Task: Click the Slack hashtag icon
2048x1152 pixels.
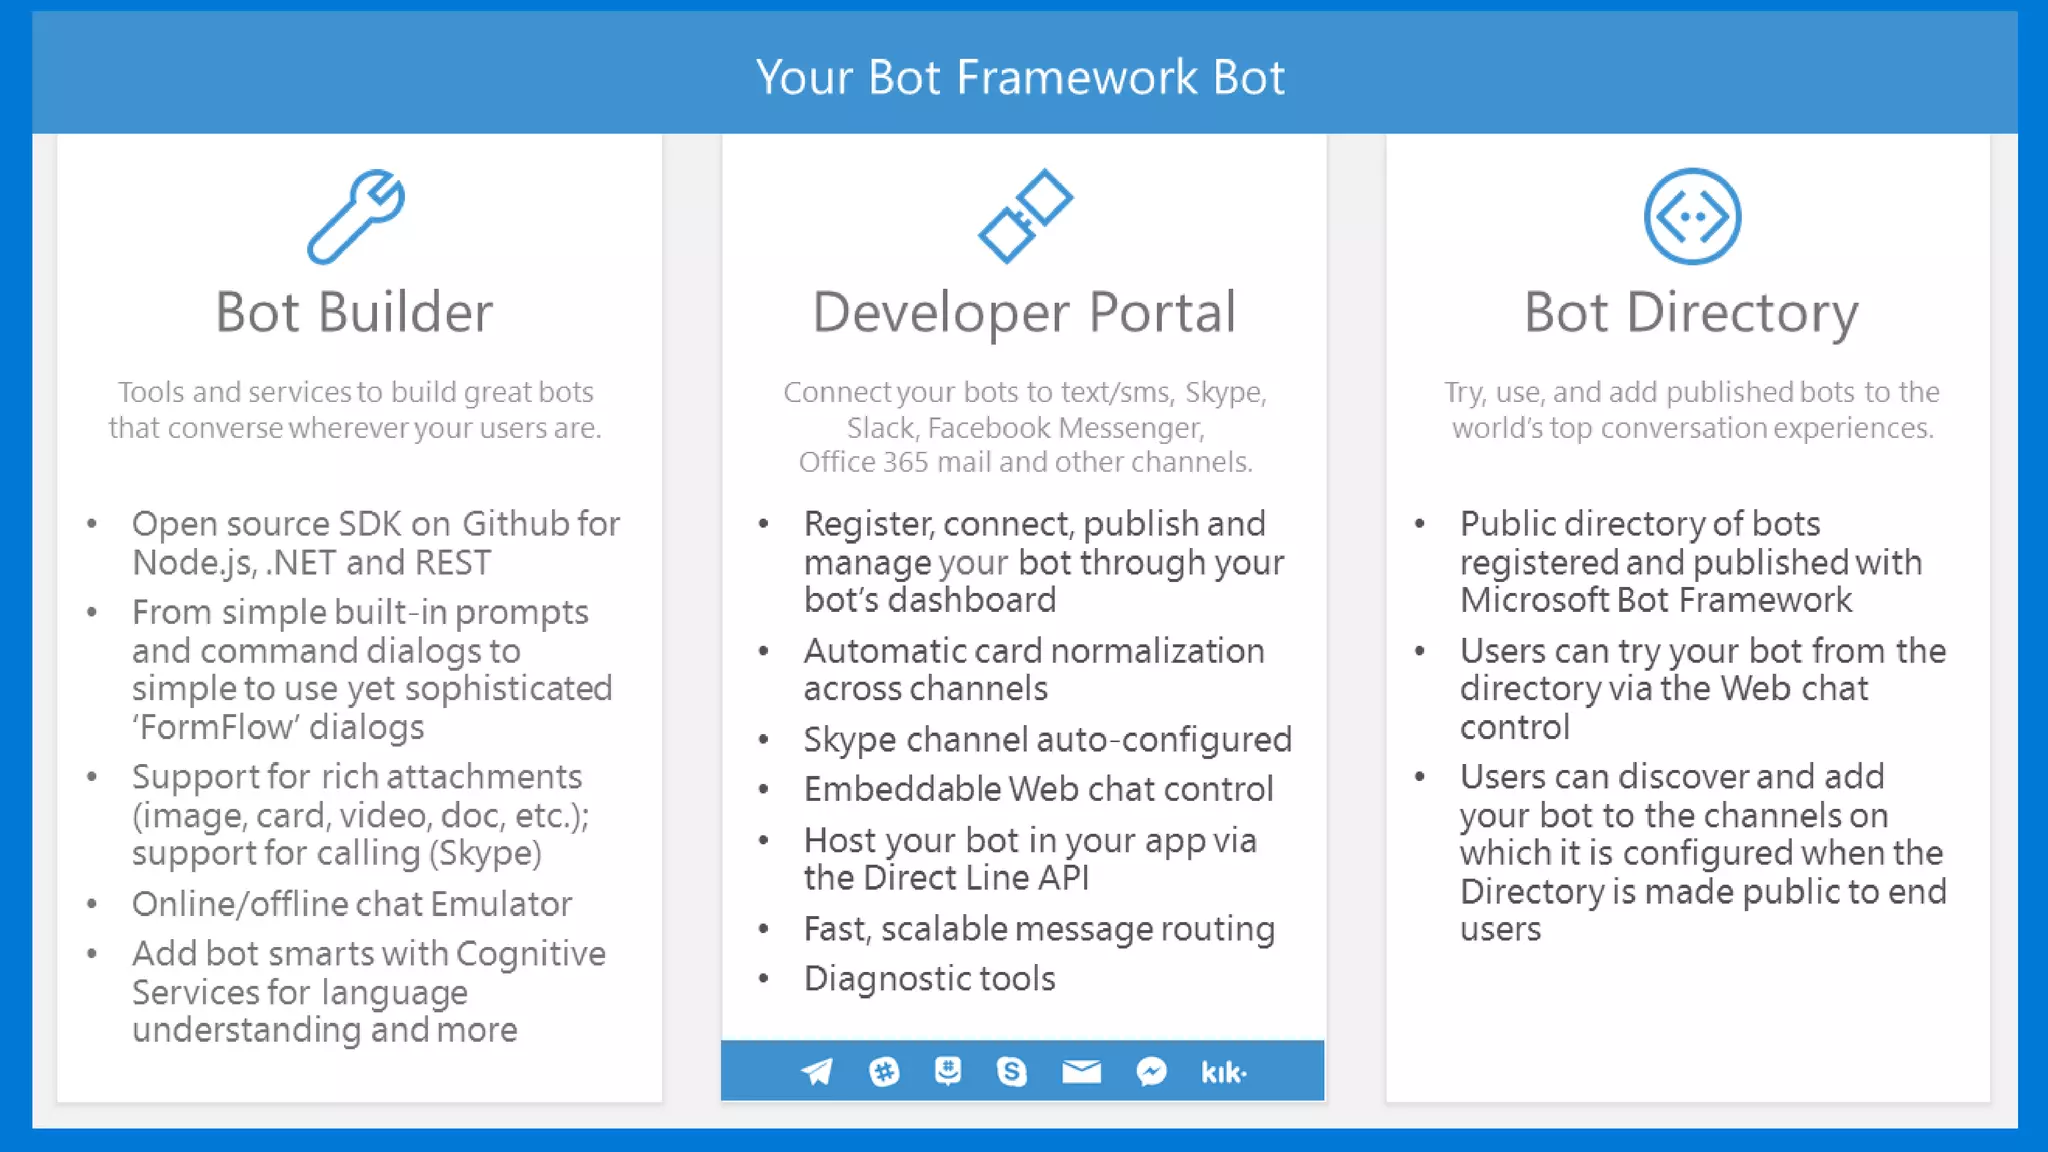Action: coord(884,1072)
